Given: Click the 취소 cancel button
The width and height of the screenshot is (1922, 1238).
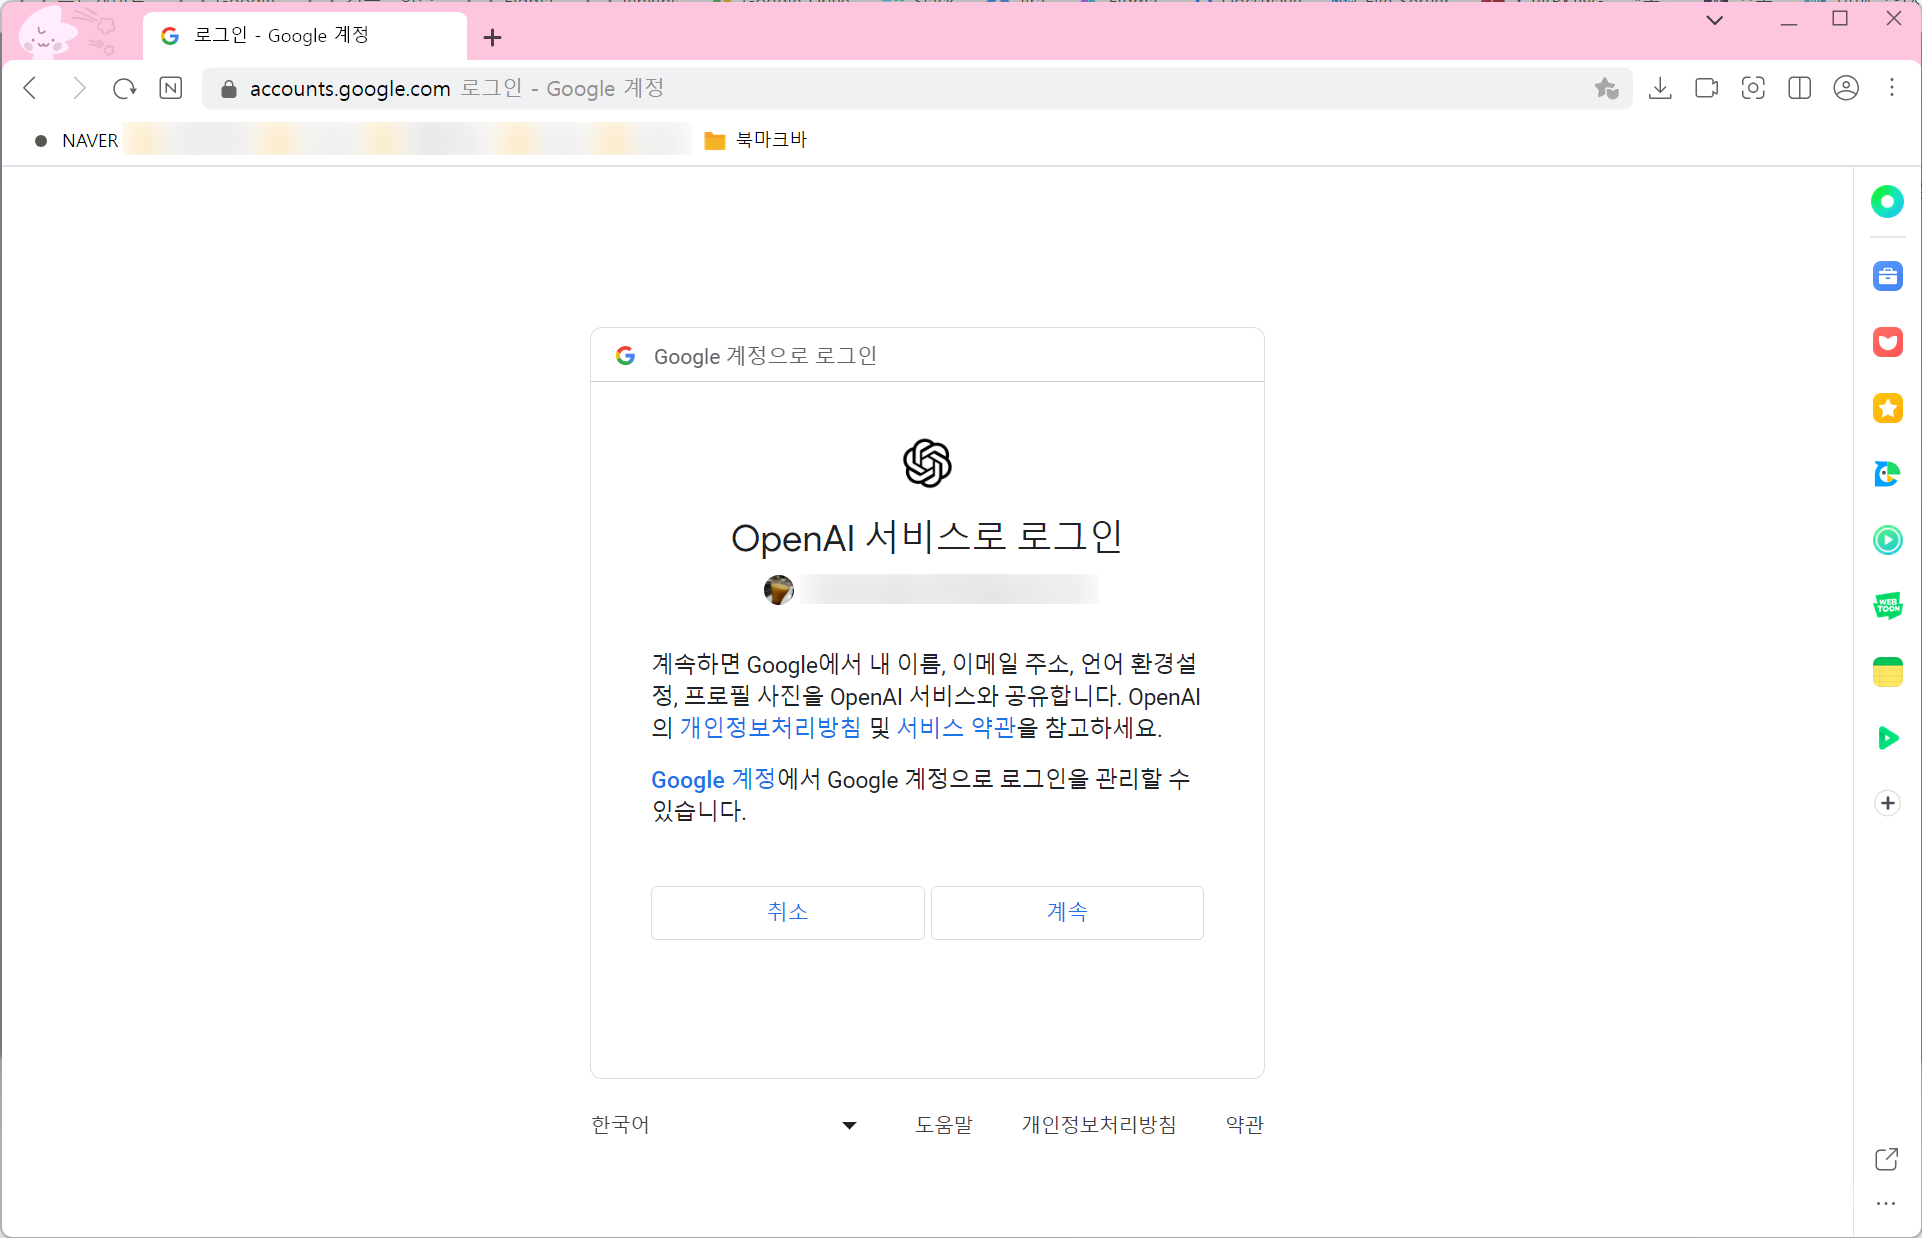Looking at the screenshot, I should point(787,912).
